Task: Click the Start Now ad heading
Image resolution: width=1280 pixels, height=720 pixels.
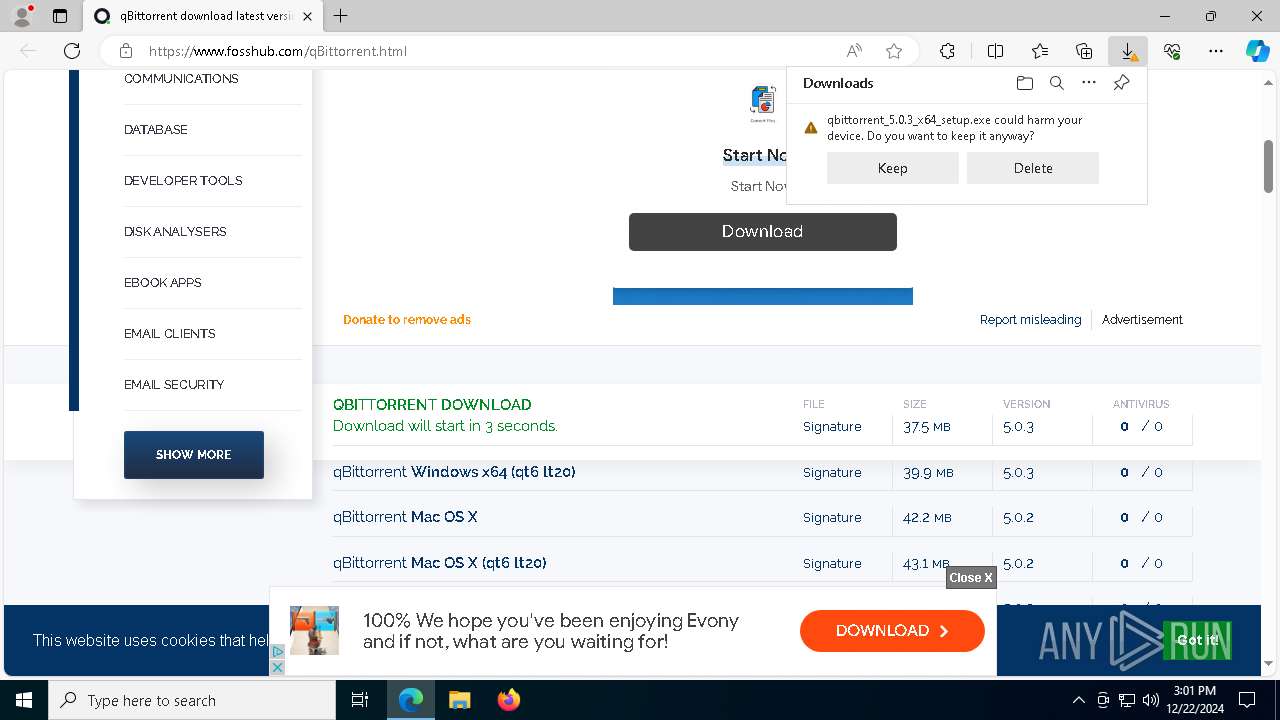Action: tap(755, 155)
